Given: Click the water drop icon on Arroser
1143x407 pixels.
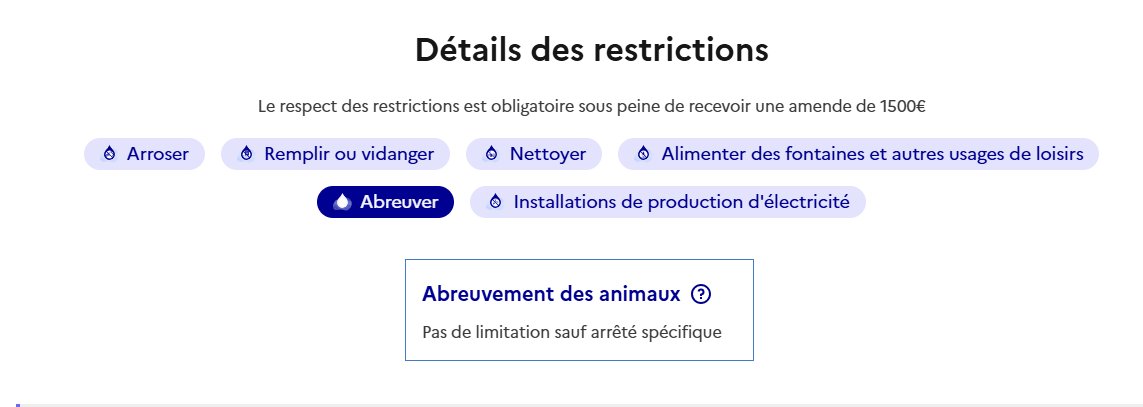Looking at the screenshot, I should [109, 154].
